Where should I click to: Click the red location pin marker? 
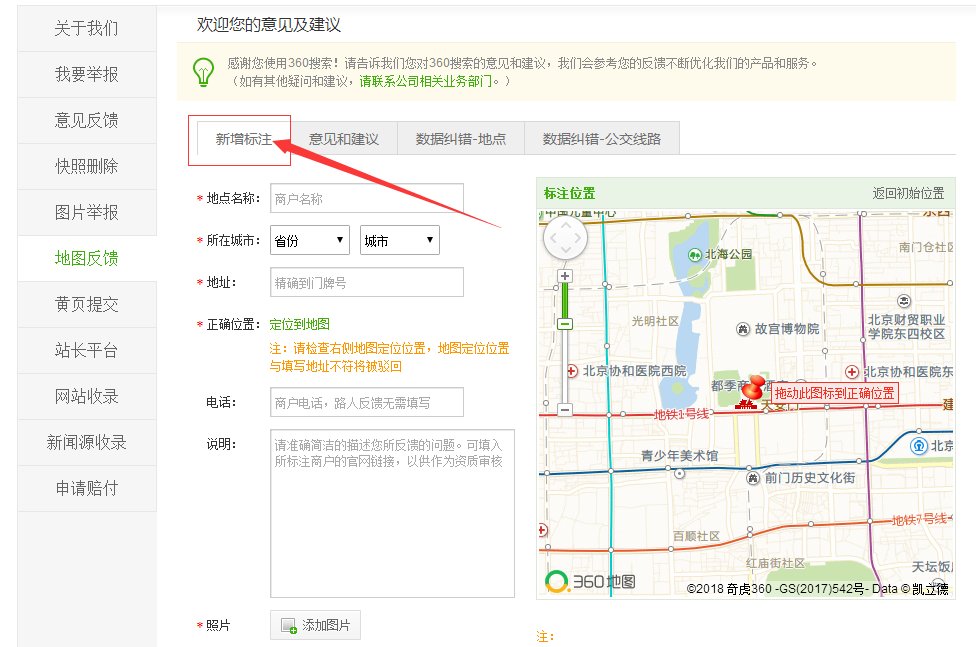tap(752, 390)
